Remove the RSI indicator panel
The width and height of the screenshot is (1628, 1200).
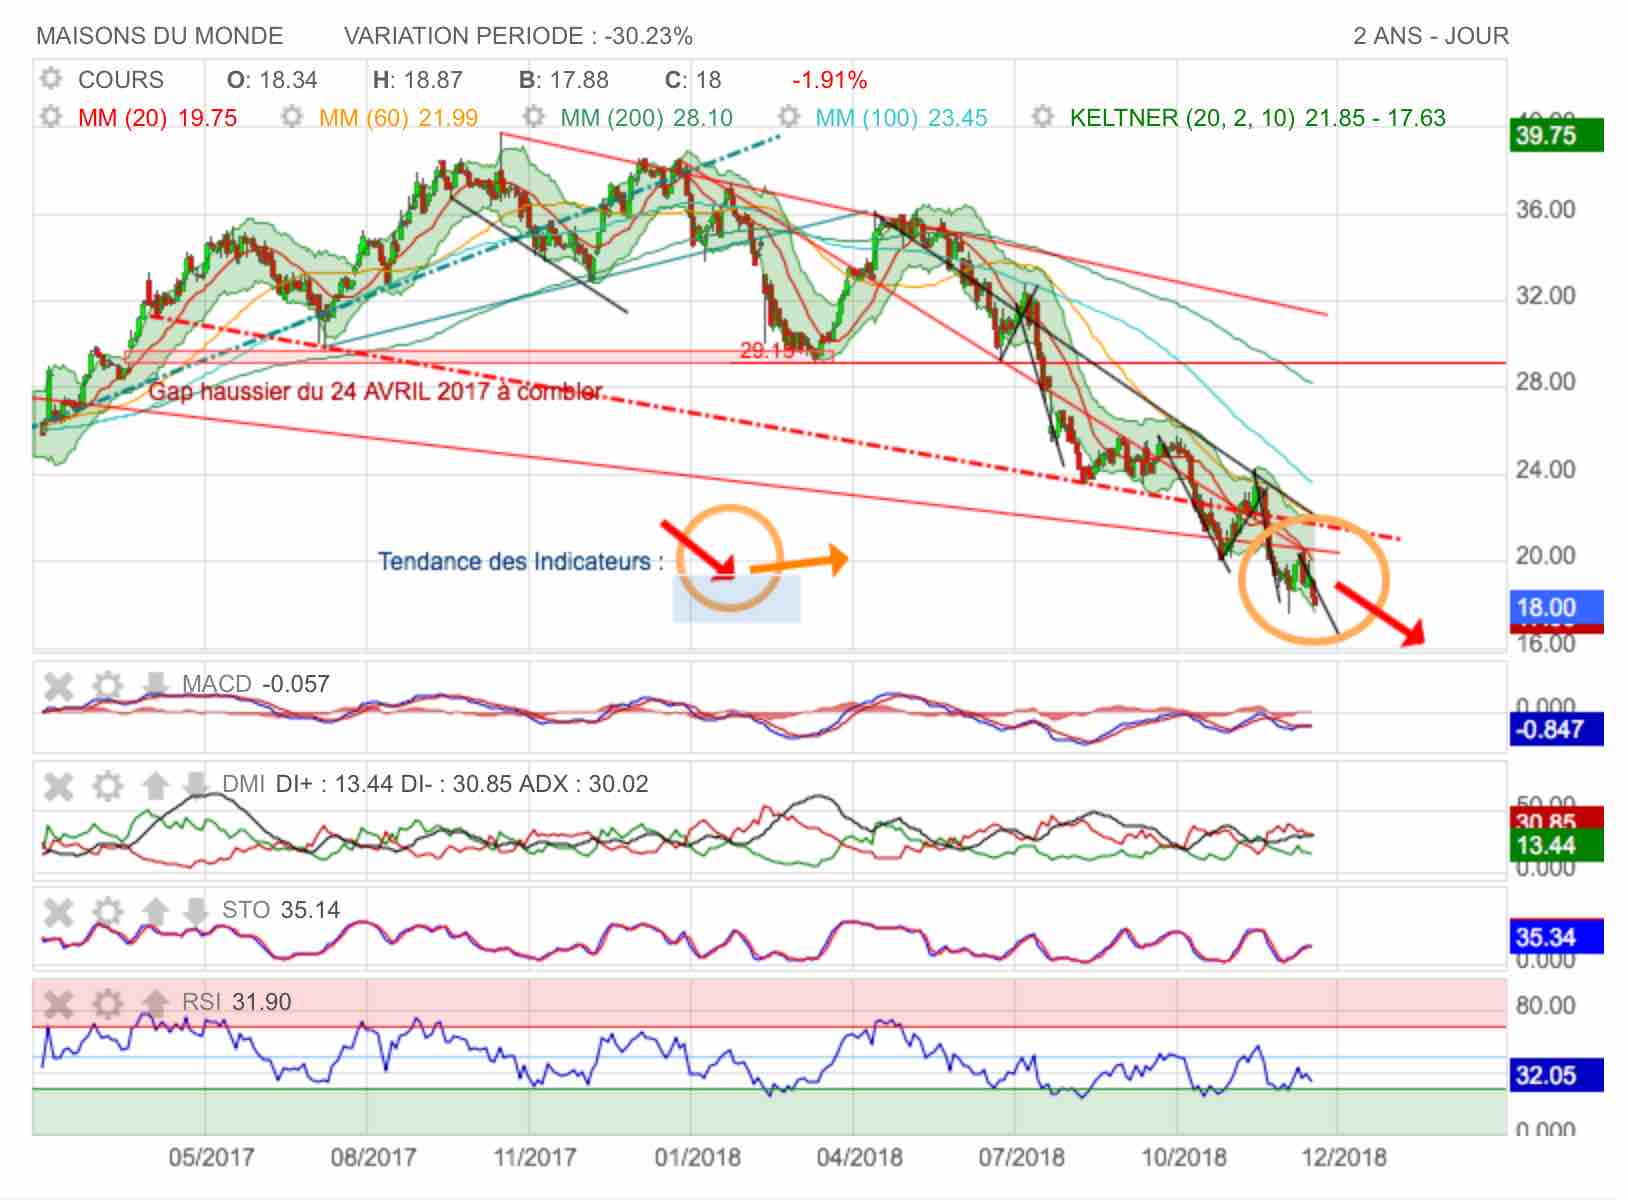[59, 1003]
